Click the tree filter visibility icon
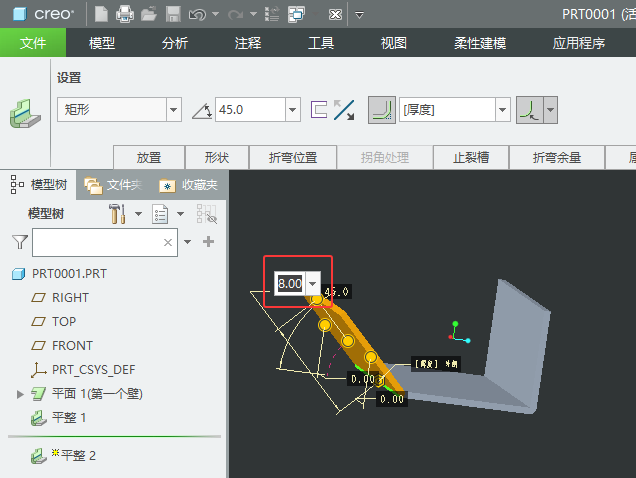The height and width of the screenshot is (478, 636). [206, 214]
